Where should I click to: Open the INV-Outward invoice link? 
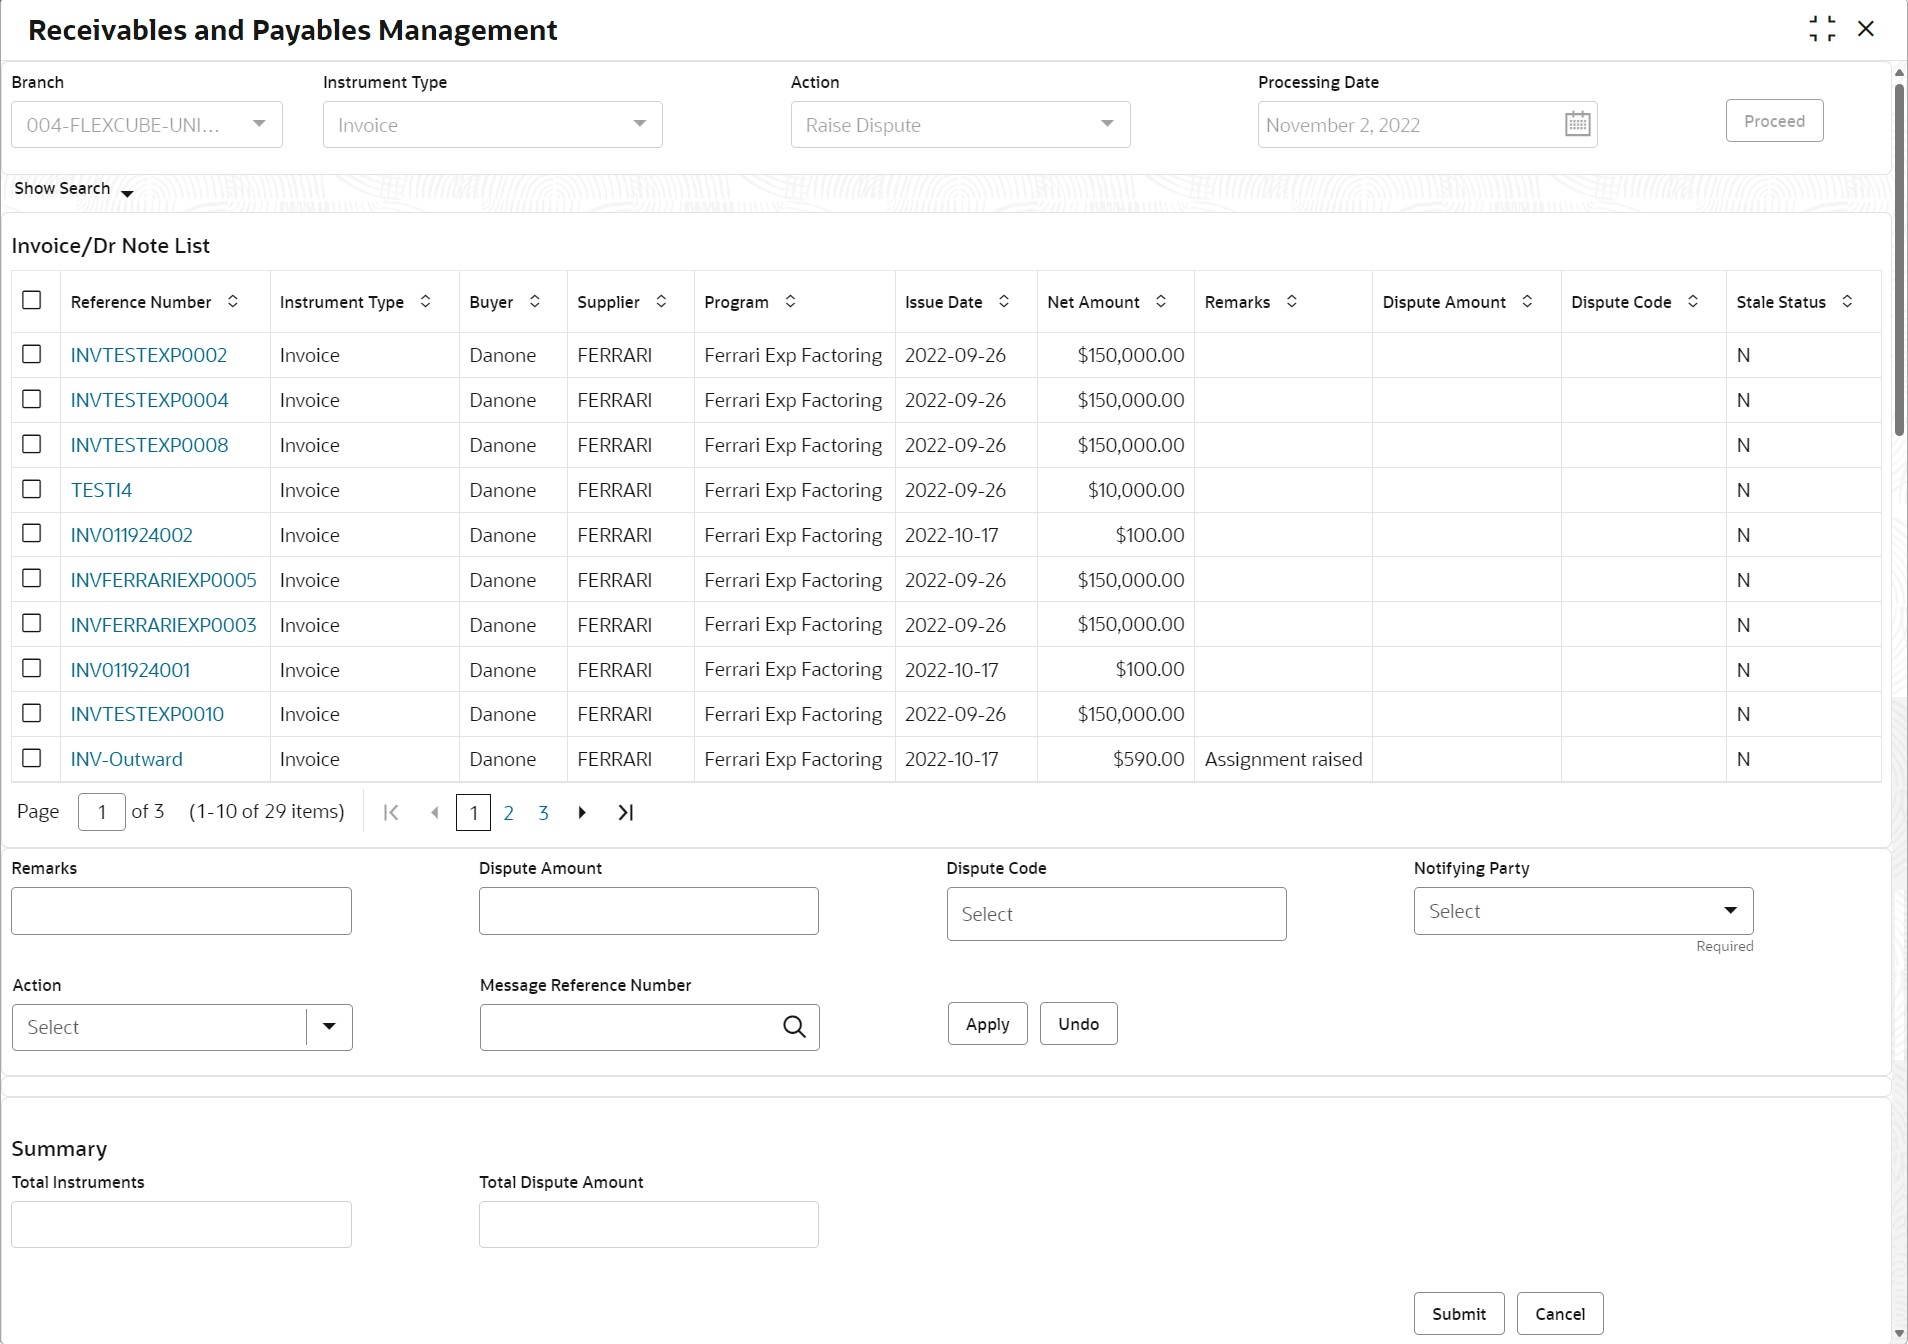point(127,759)
